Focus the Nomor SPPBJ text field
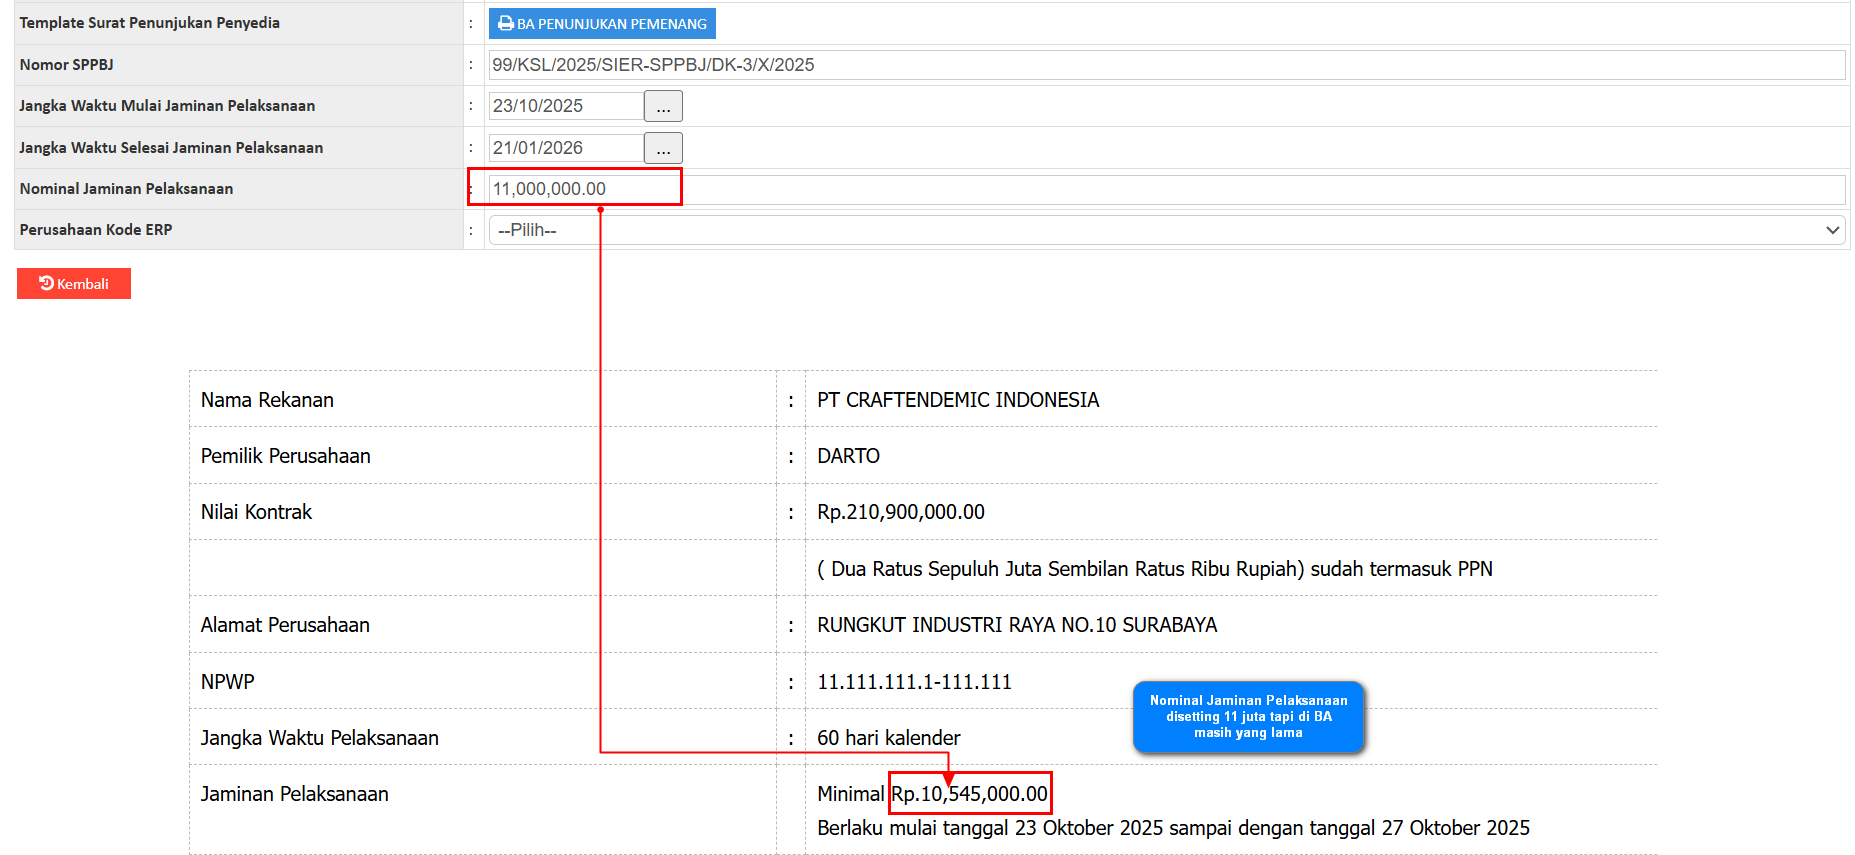Viewport: 1855px width, 855px height. pyautogui.click(x=1166, y=65)
